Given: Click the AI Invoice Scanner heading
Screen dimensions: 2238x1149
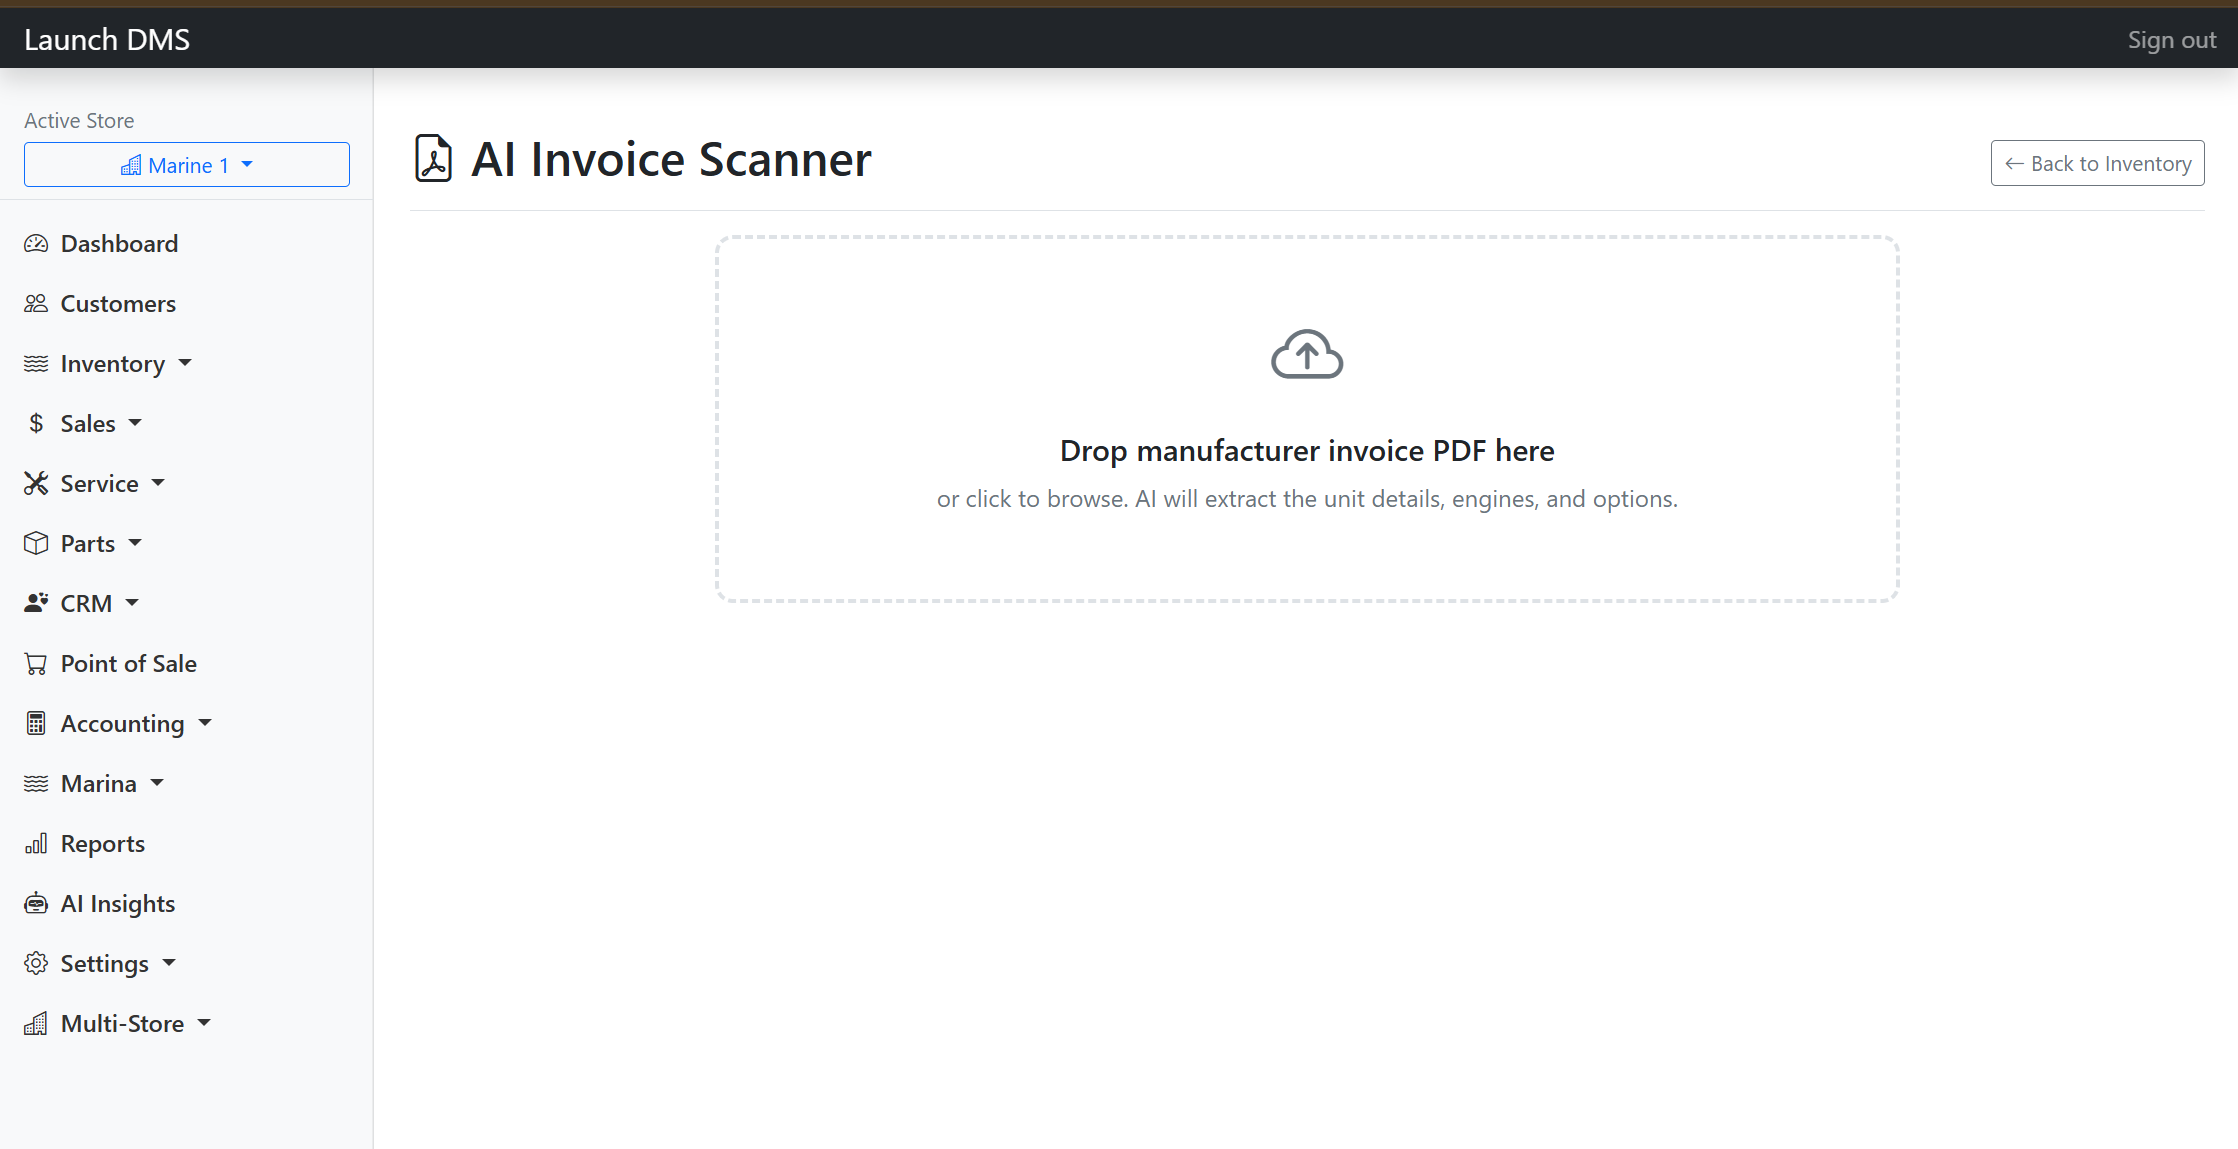Looking at the screenshot, I should pos(671,160).
